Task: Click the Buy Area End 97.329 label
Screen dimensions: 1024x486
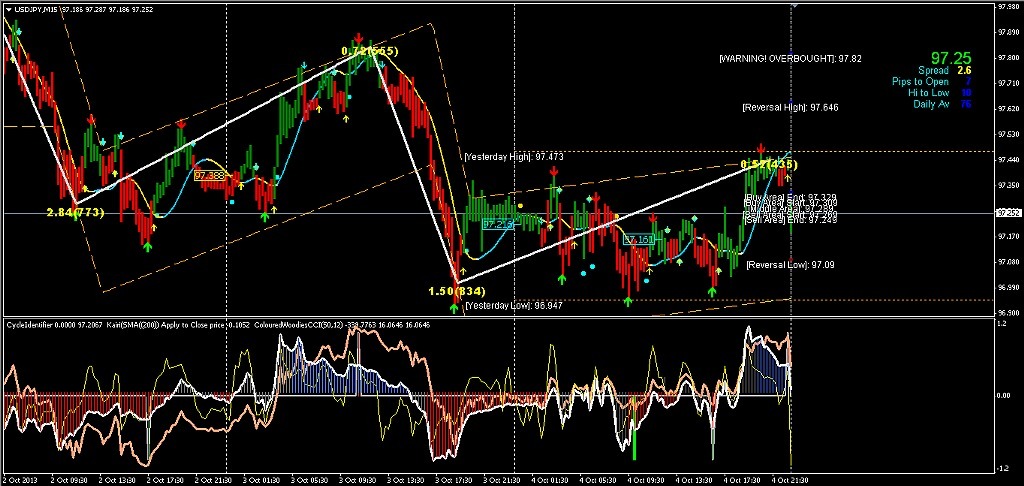Action: point(791,197)
